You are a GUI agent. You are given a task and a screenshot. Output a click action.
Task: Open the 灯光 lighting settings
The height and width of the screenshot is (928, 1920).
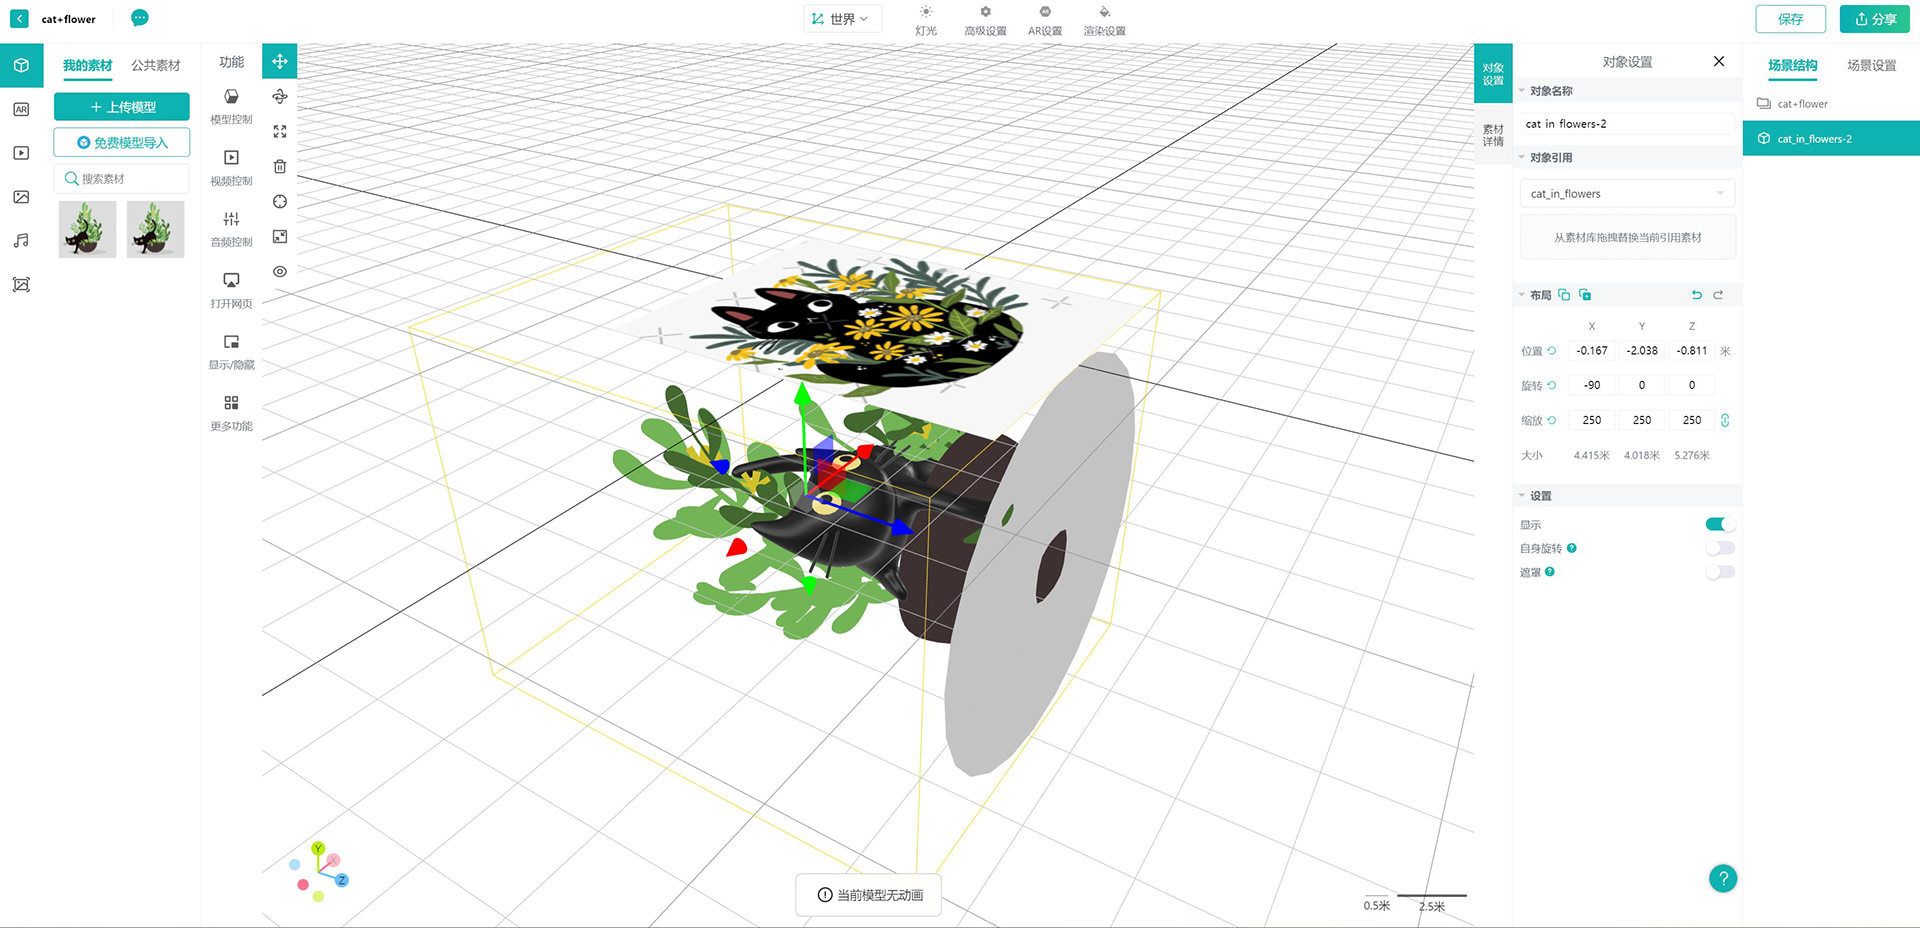click(926, 21)
